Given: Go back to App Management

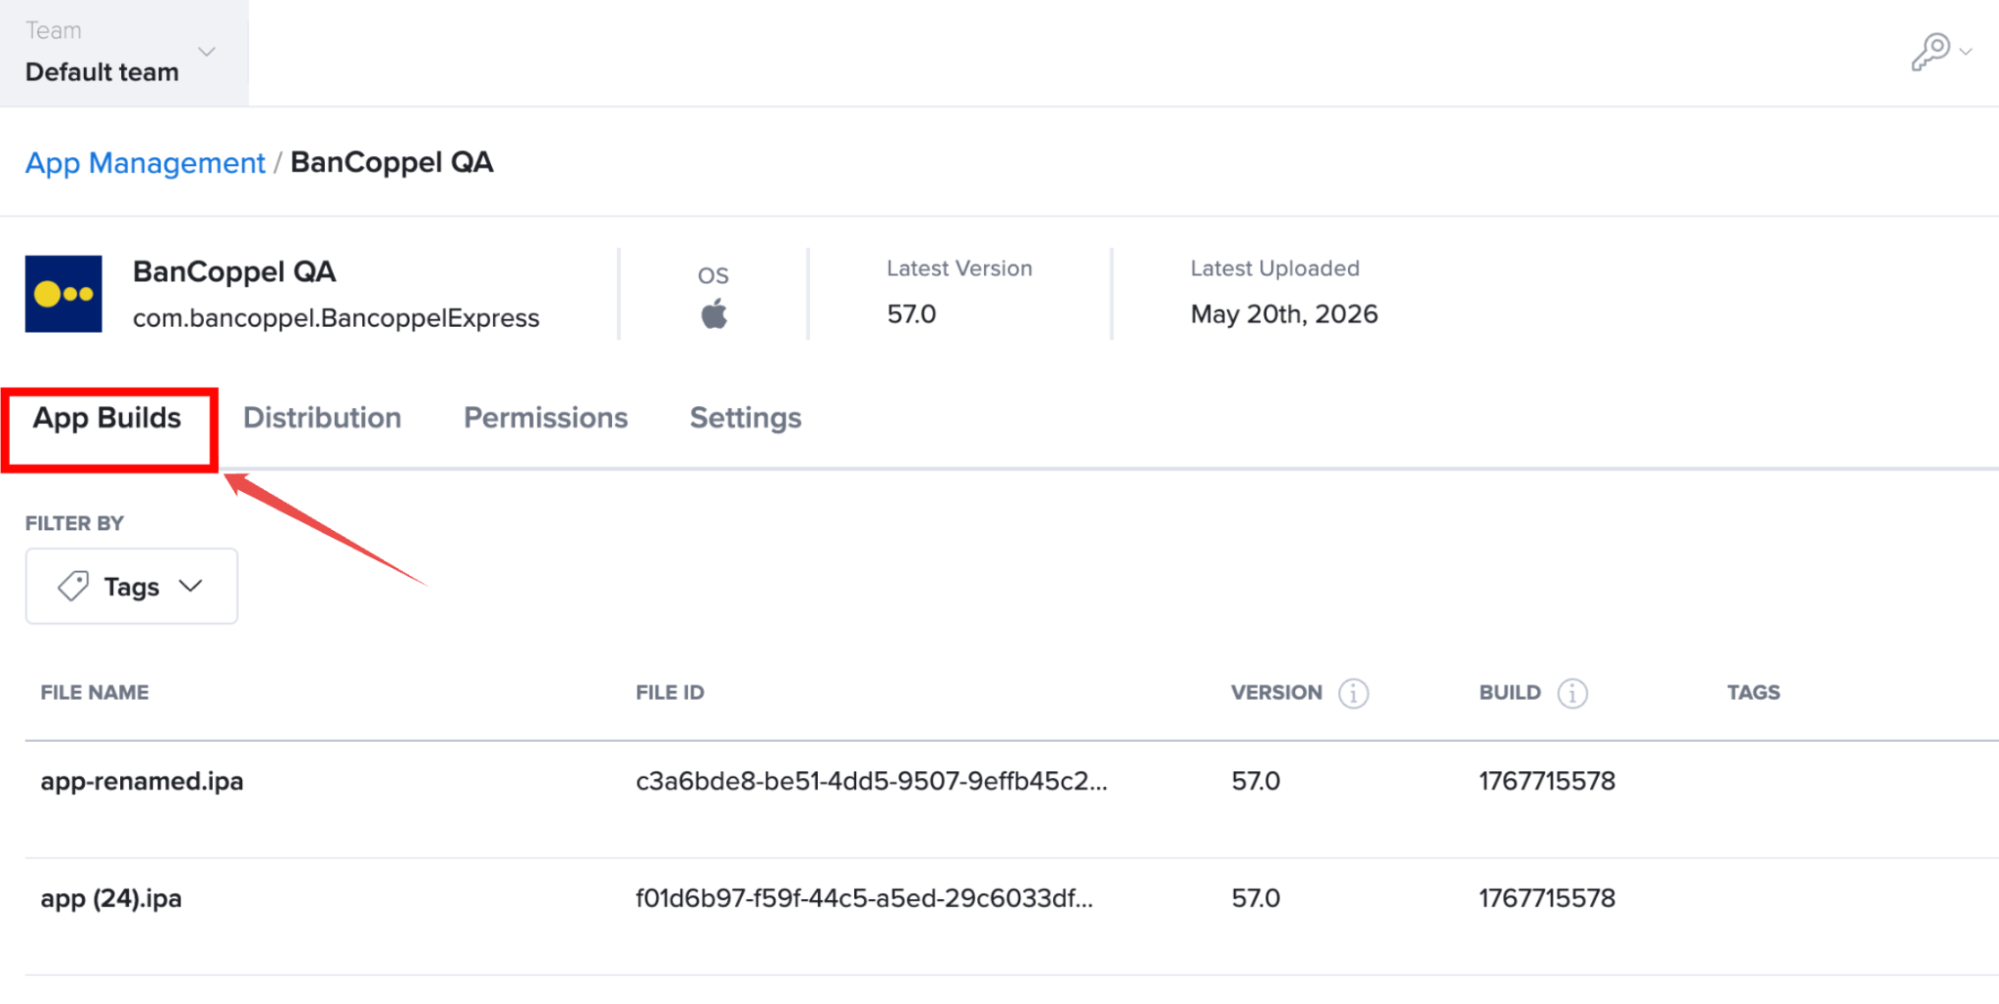Looking at the screenshot, I should 145,163.
